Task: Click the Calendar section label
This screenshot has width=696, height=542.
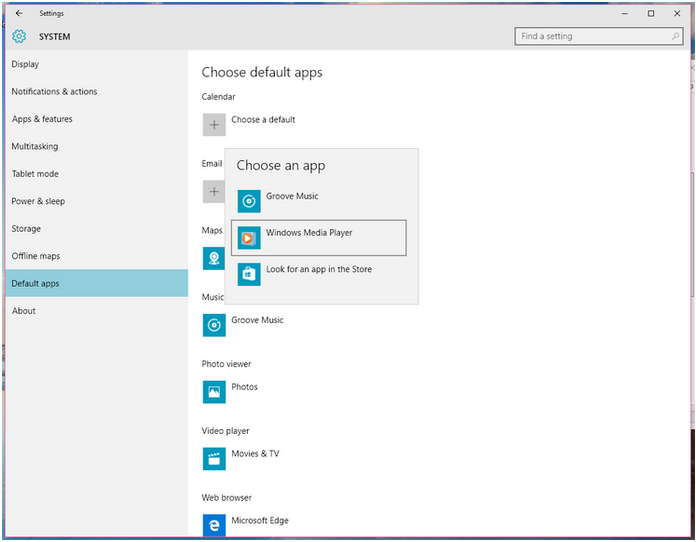Action: [x=218, y=97]
